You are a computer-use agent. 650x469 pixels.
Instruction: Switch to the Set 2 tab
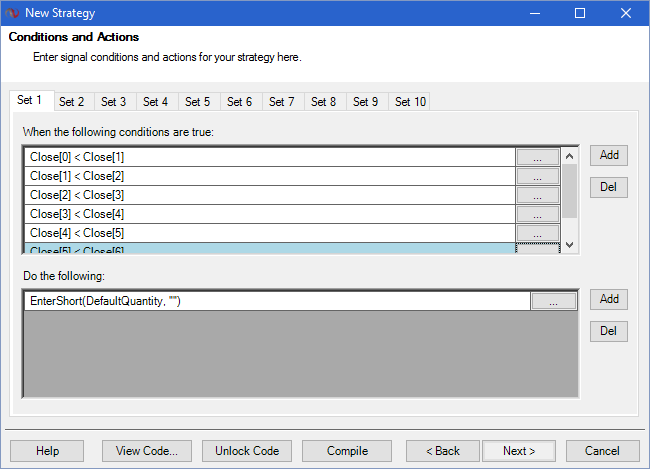tap(71, 102)
